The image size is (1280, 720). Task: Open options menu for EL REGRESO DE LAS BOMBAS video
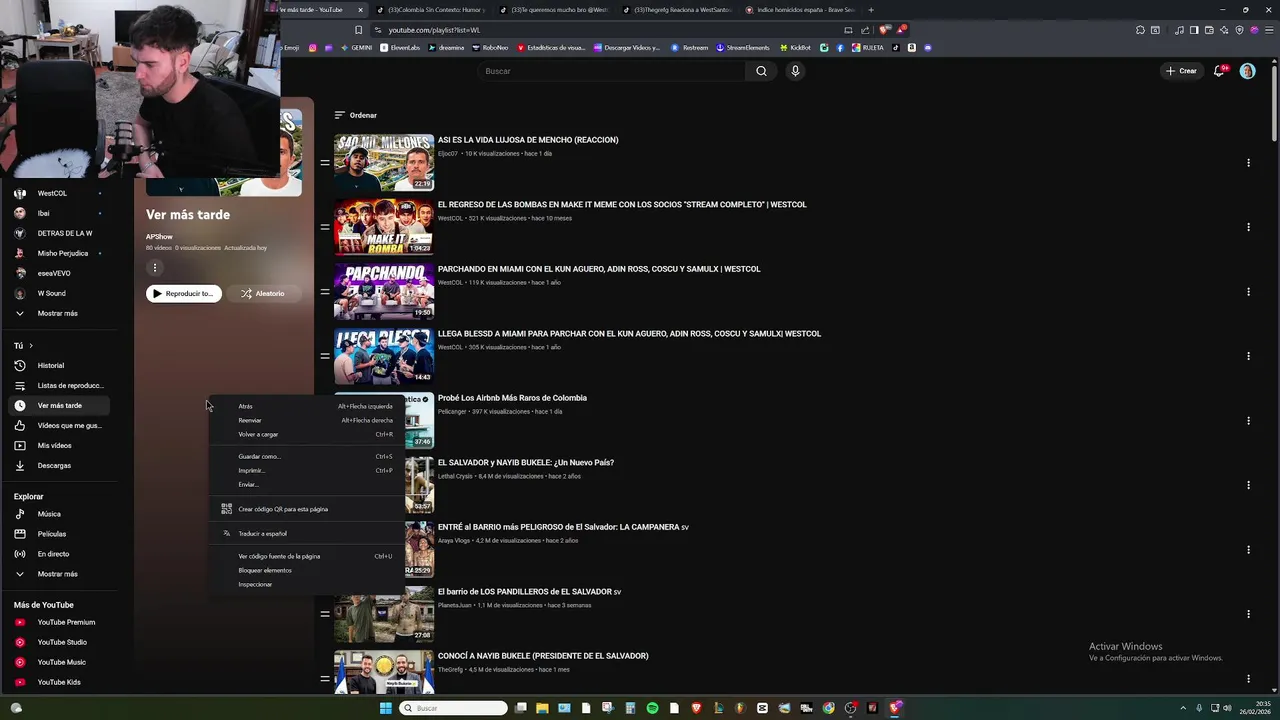(1248, 227)
